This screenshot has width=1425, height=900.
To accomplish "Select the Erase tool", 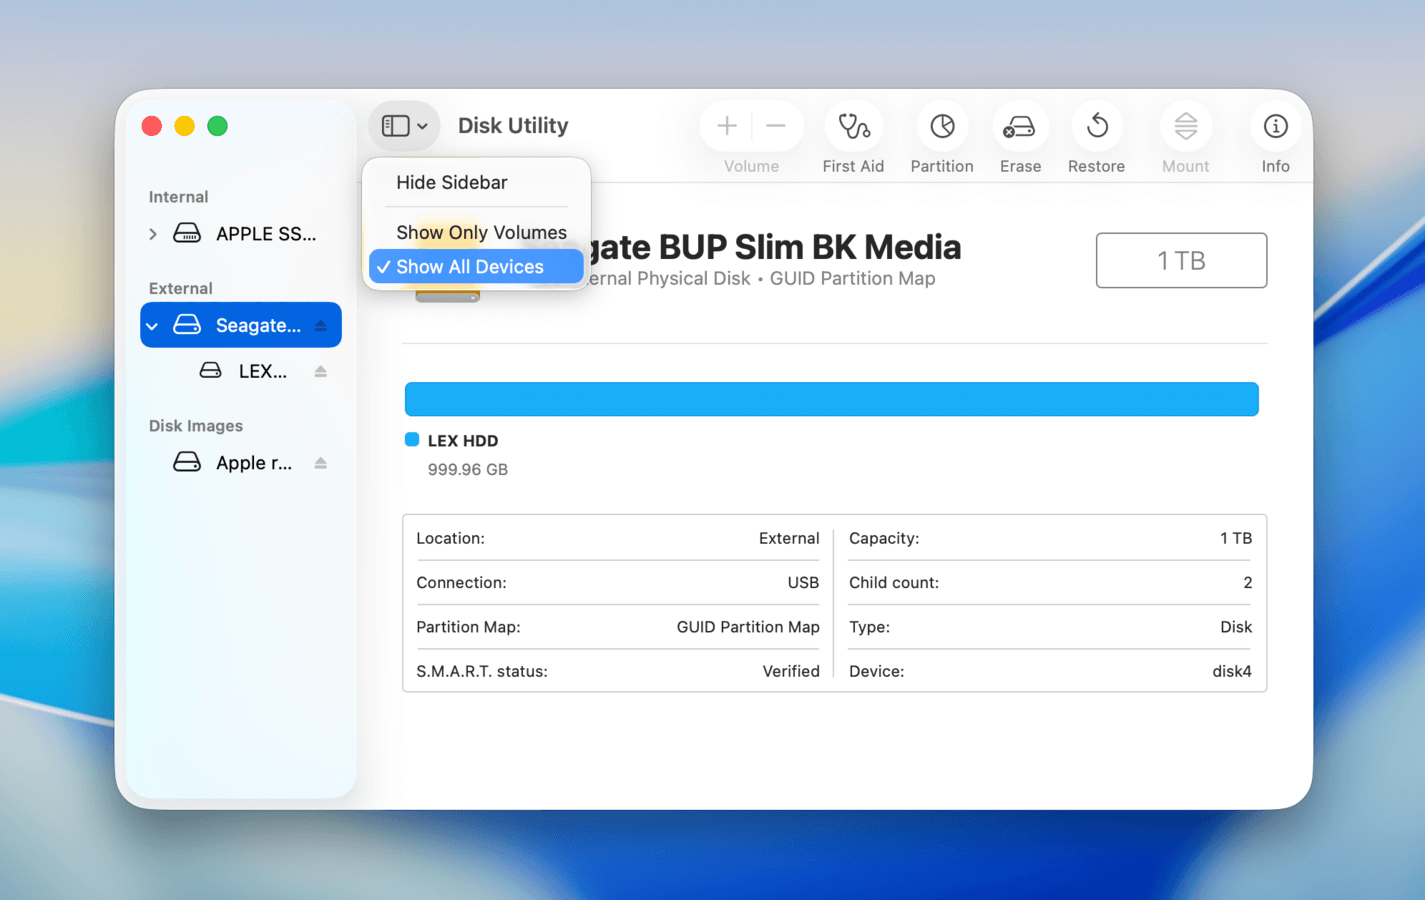I will tap(1020, 127).
